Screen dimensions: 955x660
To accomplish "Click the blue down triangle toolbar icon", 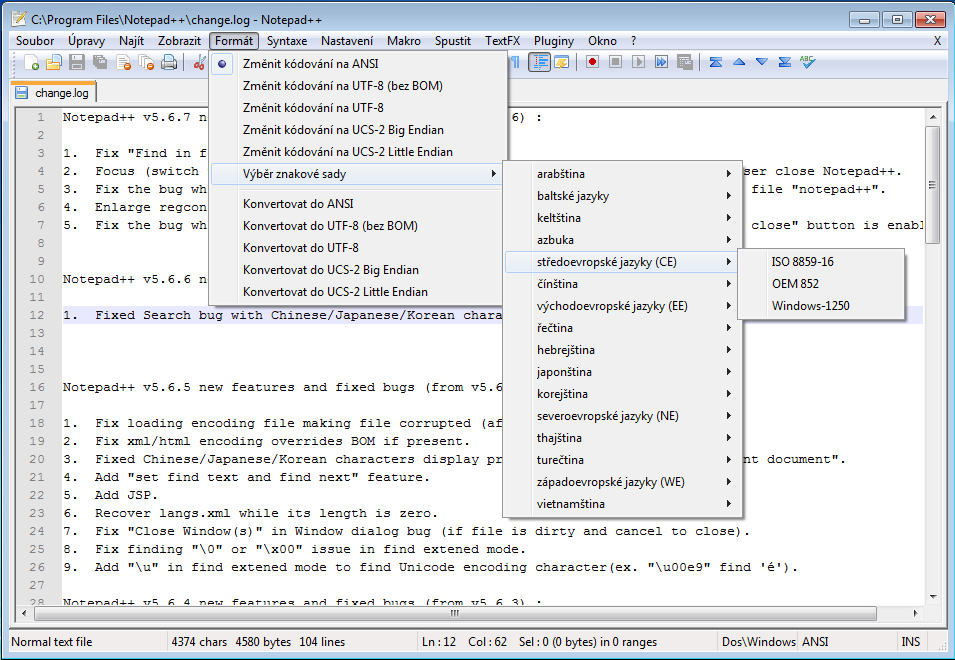I will coord(762,62).
